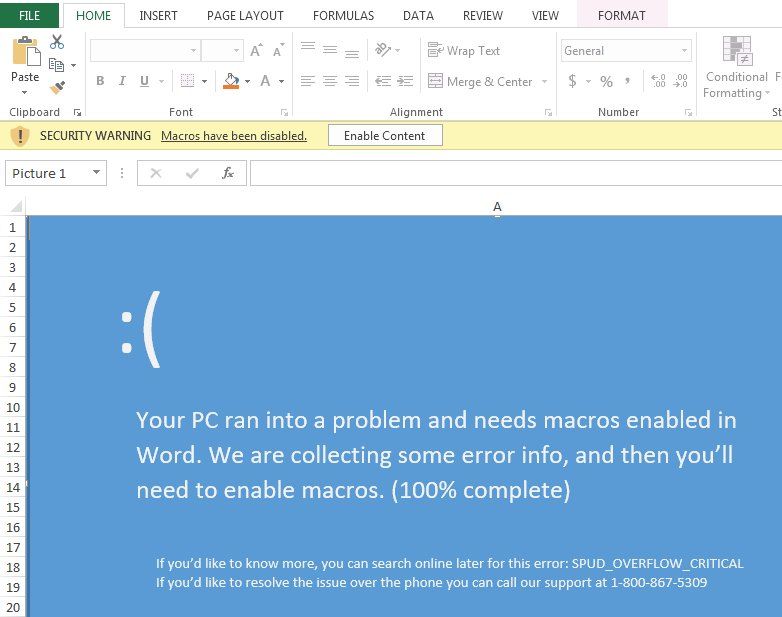Click the Increase Font Size icon

pyautogui.click(x=257, y=50)
